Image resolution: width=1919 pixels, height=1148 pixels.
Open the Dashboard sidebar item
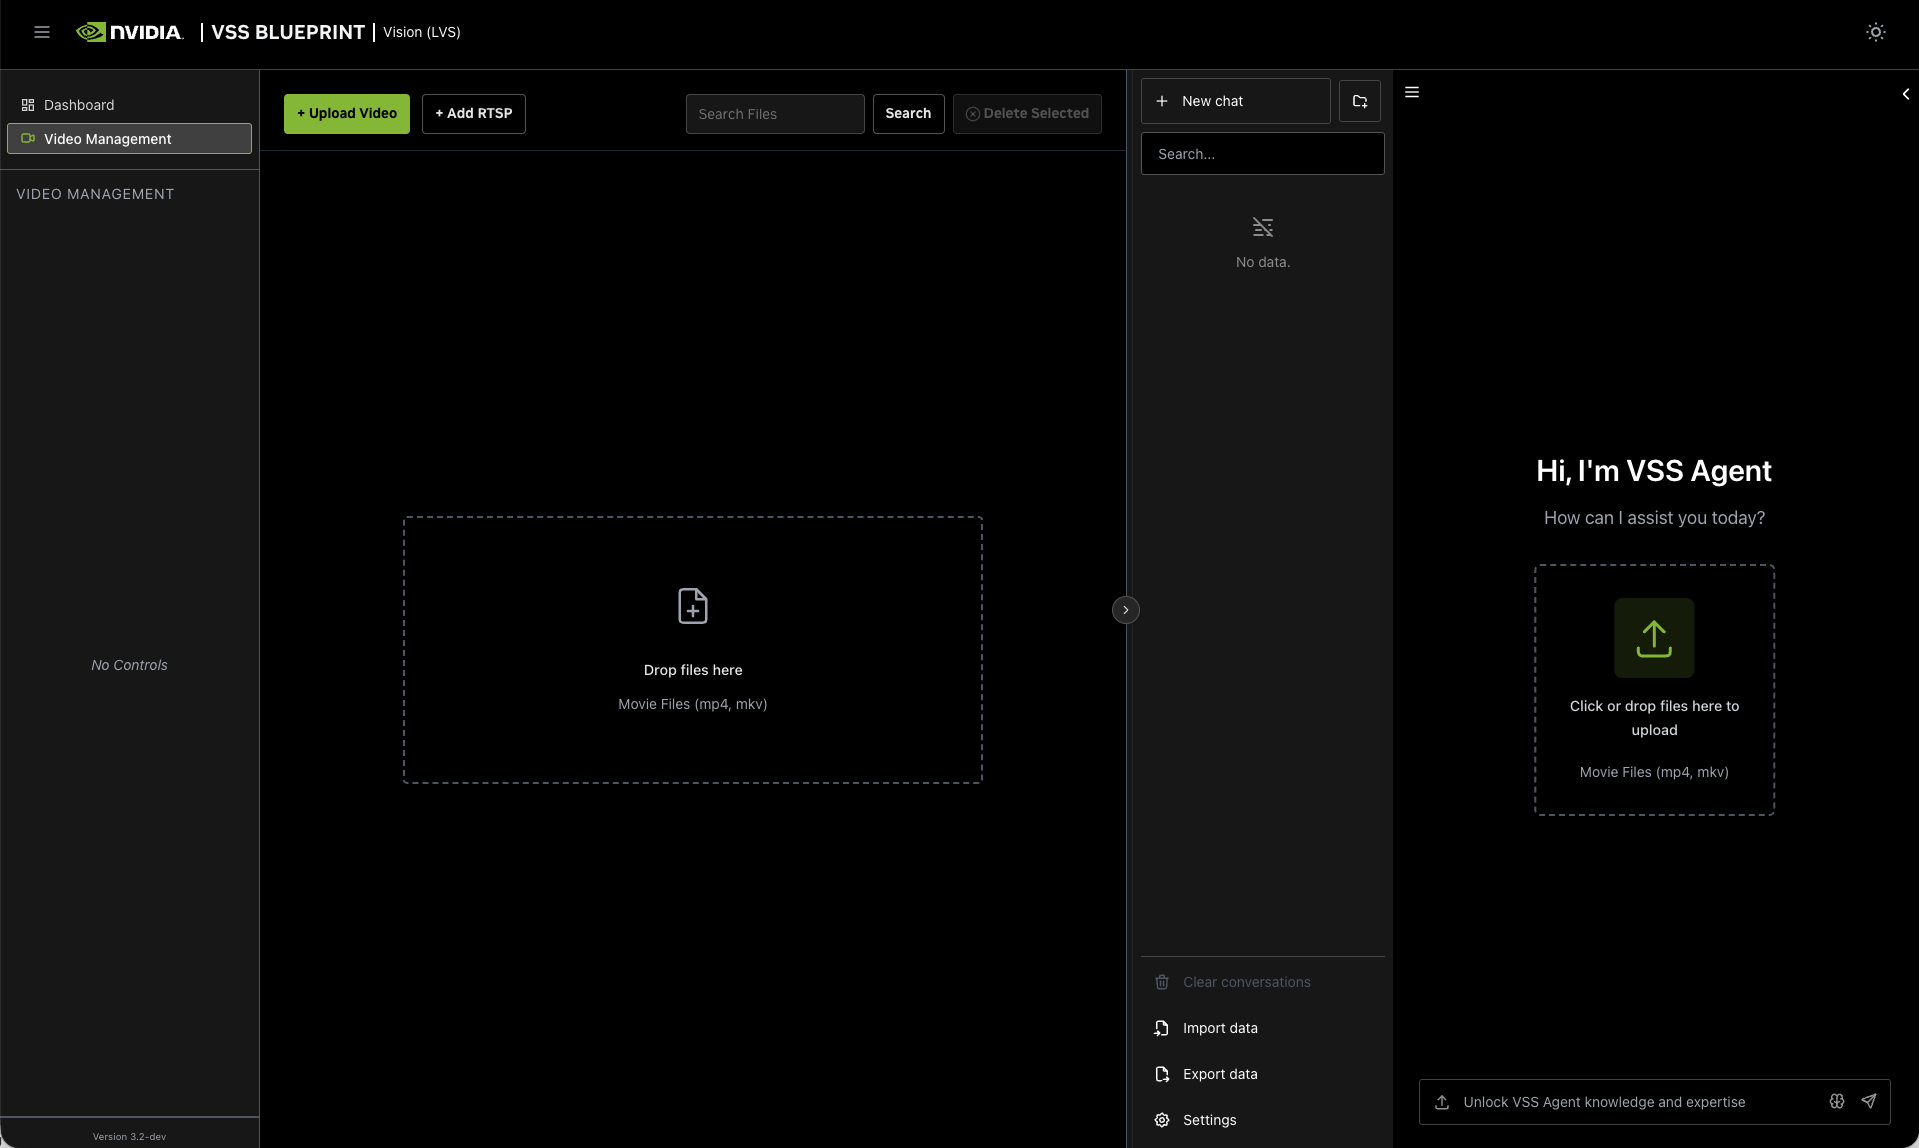(130, 105)
